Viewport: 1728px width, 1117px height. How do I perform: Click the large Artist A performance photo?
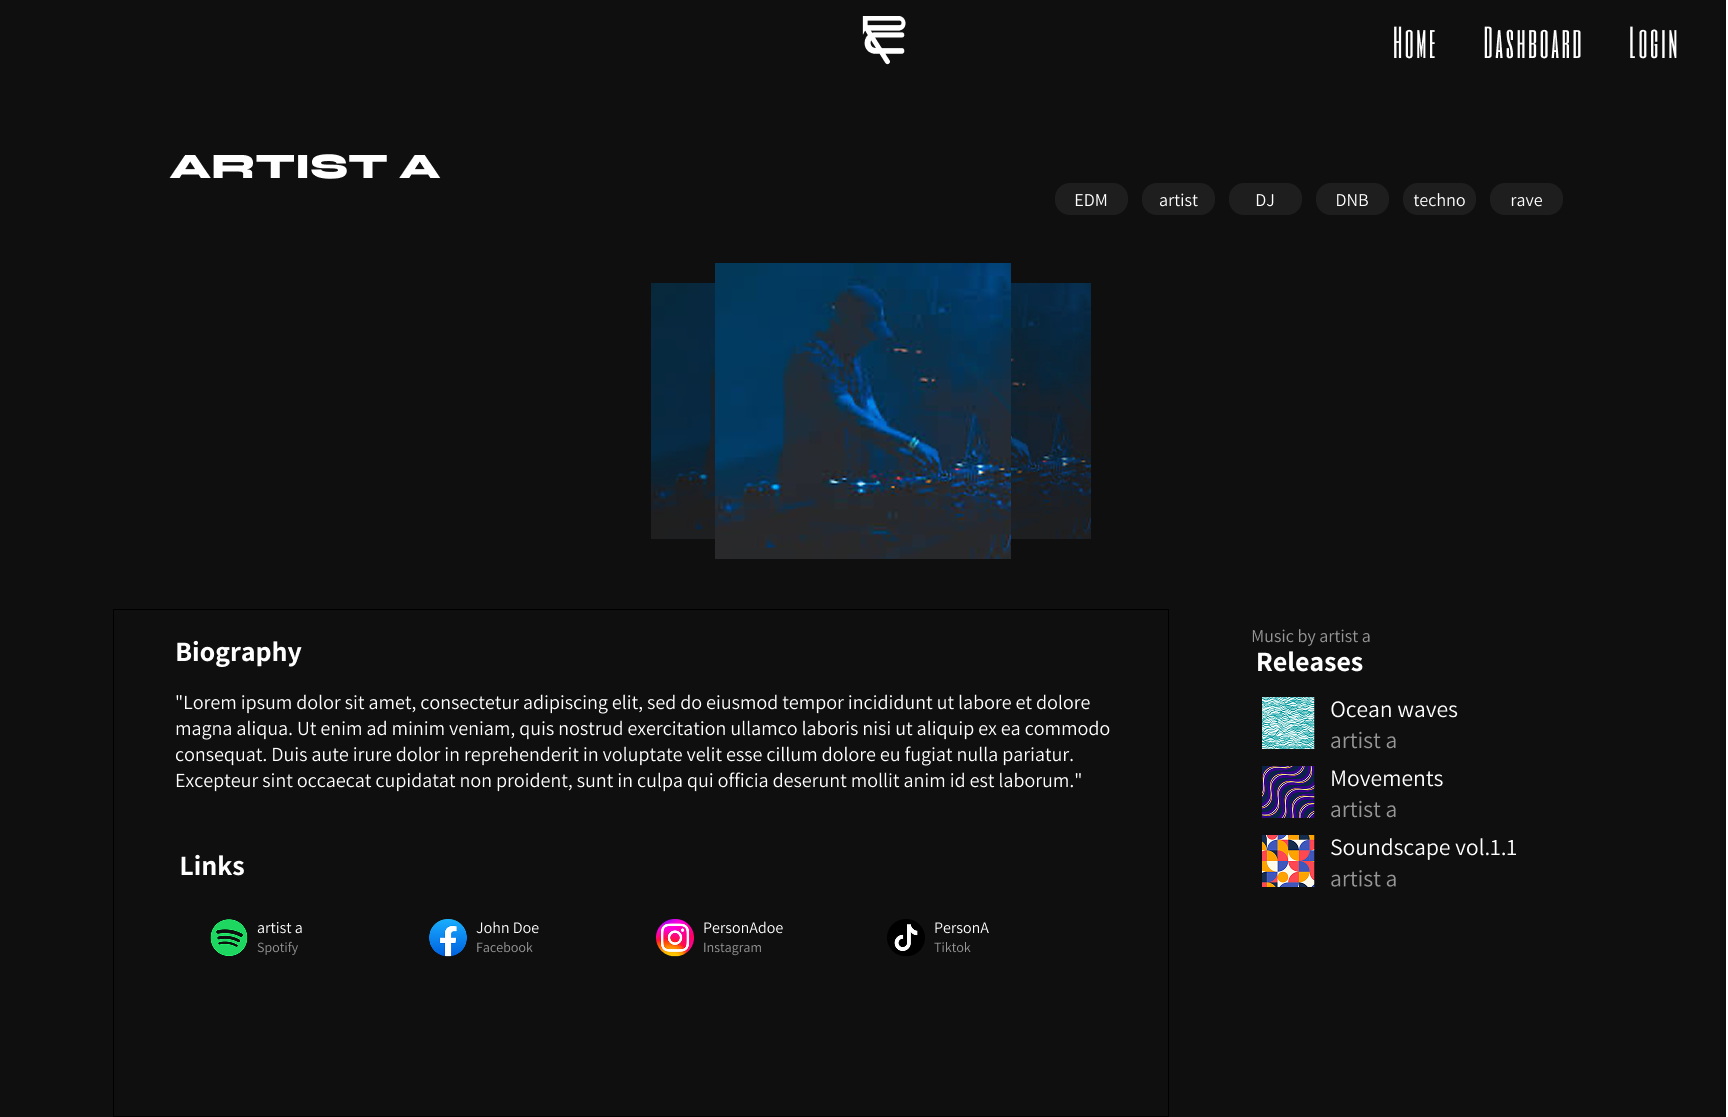(x=862, y=410)
